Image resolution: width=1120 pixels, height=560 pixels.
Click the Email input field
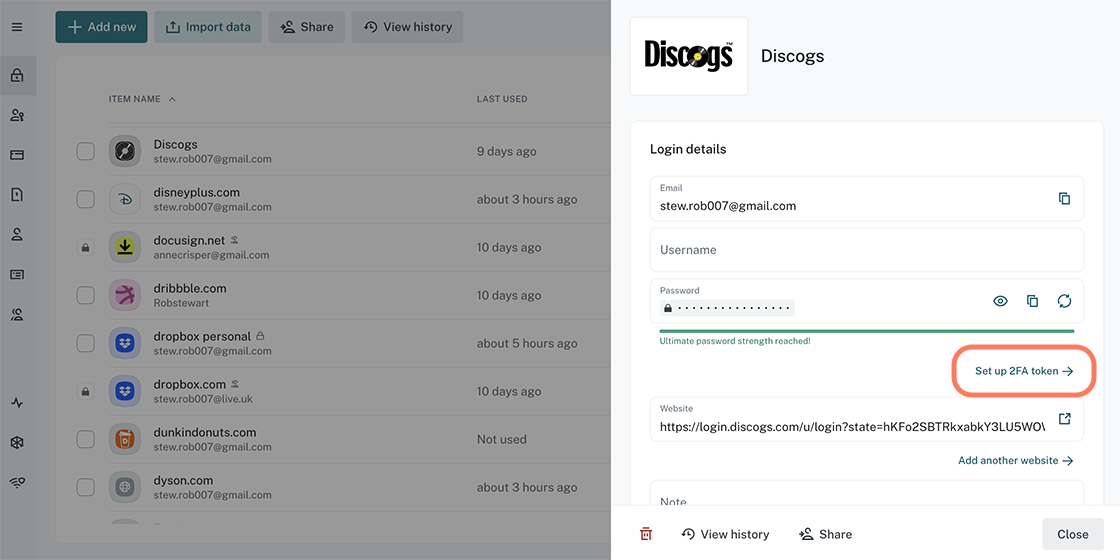pyautogui.click(x=866, y=199)
